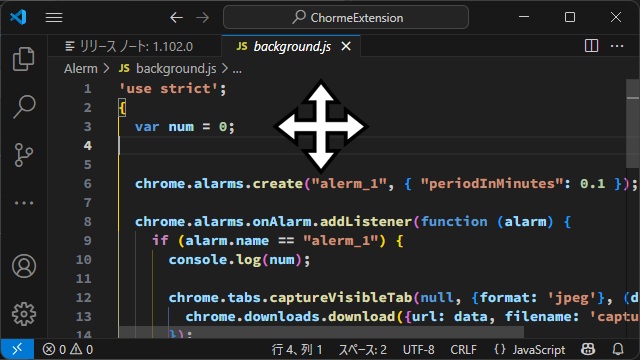Click console.log(num) on line 10
This screenshot has height=360, width=640.
pos(239,260)
